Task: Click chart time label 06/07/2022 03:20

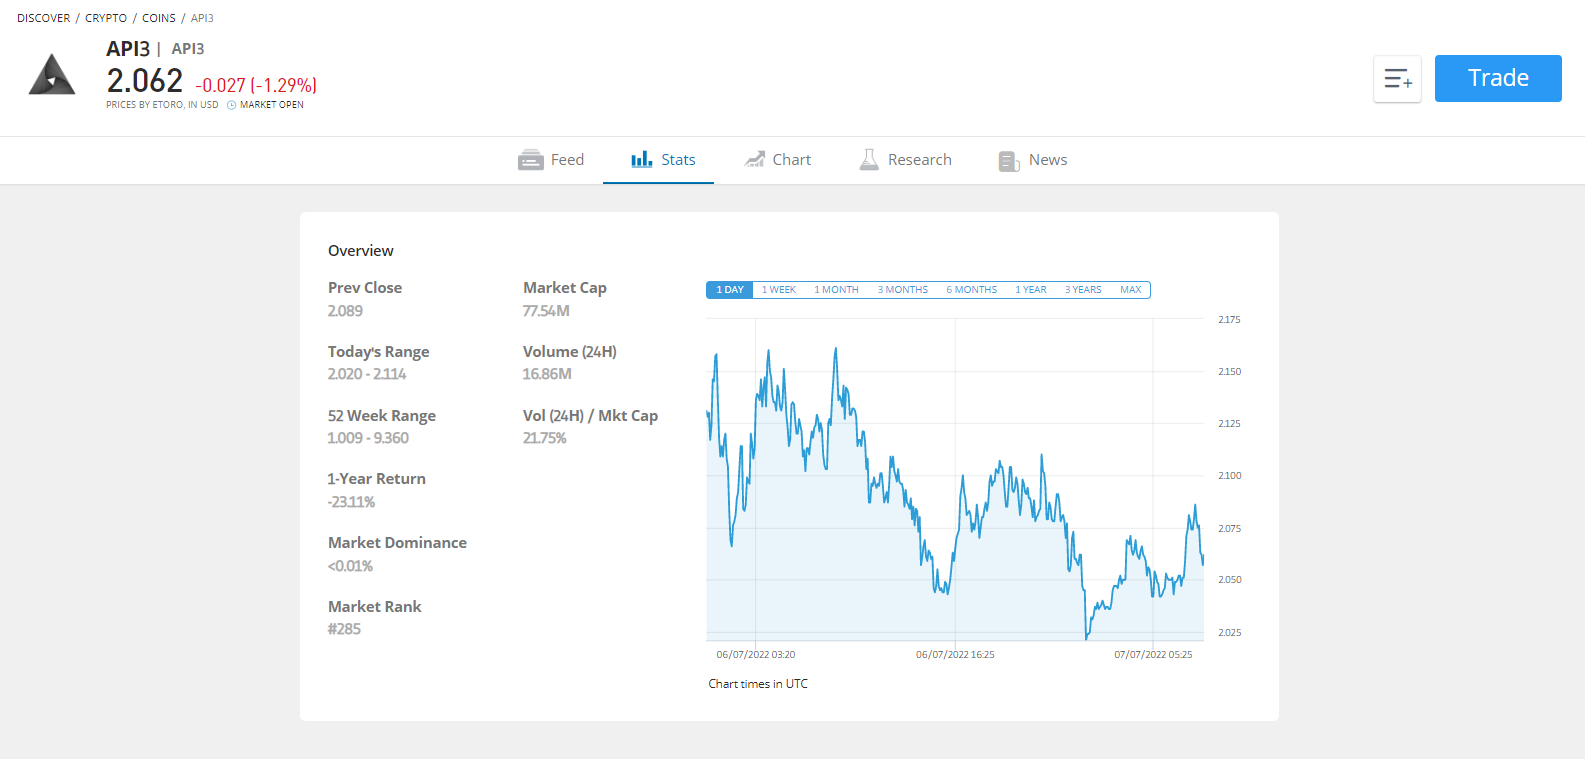Action: (x=756, y=655)
